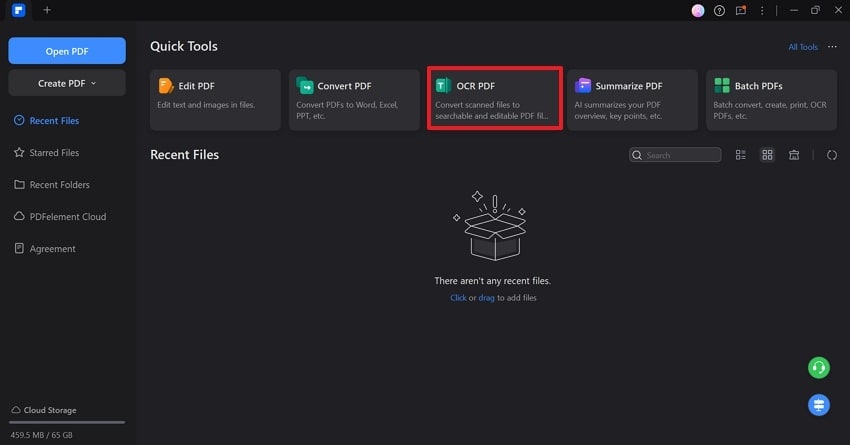Click 'There aren't any recent files.' text
The image size is (850, 445).
coord(492,281)
